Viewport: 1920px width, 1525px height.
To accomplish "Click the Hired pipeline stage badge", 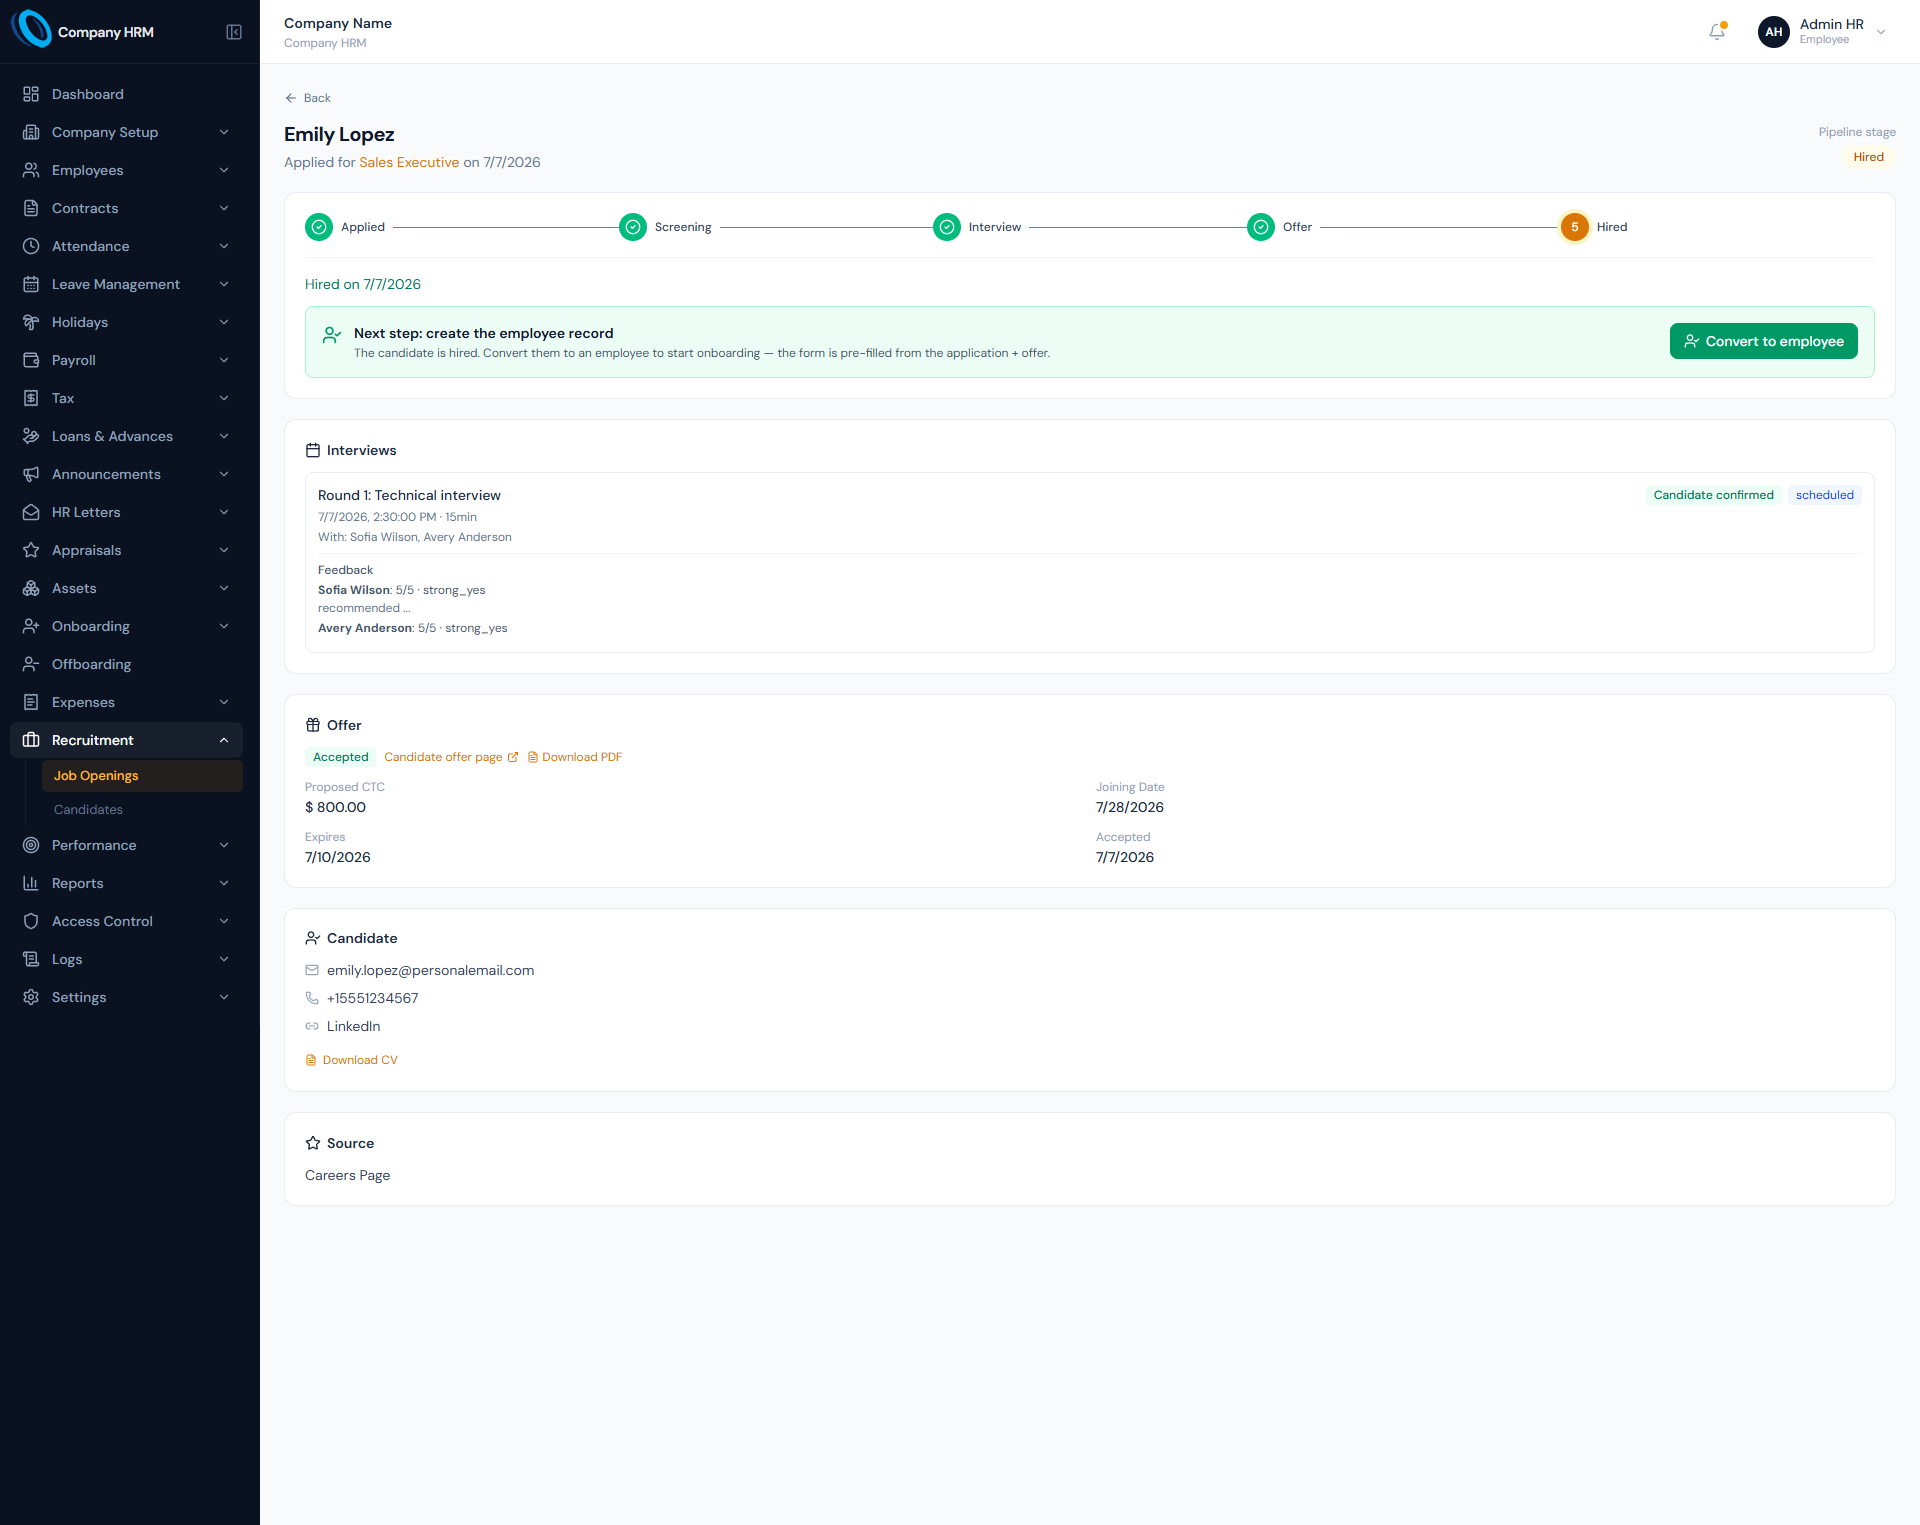I will tap(1868, 157).
